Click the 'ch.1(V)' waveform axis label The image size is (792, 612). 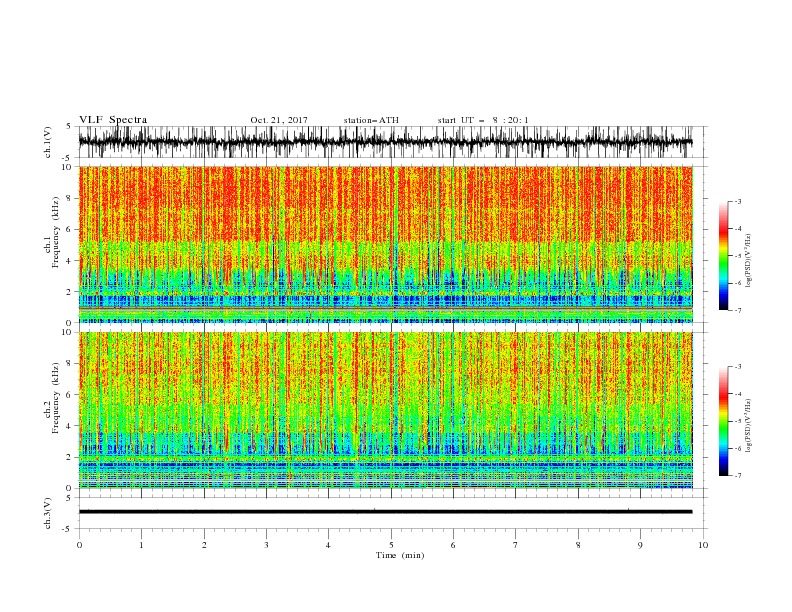coord(48,142)
